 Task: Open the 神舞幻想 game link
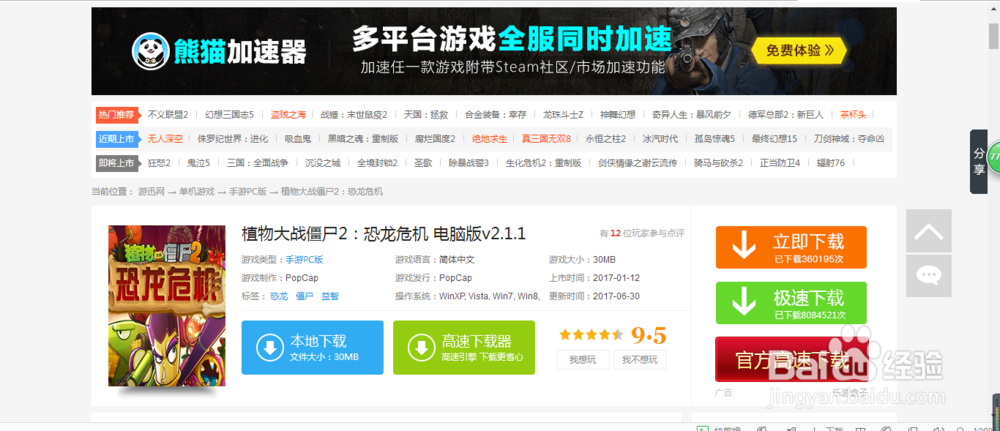(617, 115)
